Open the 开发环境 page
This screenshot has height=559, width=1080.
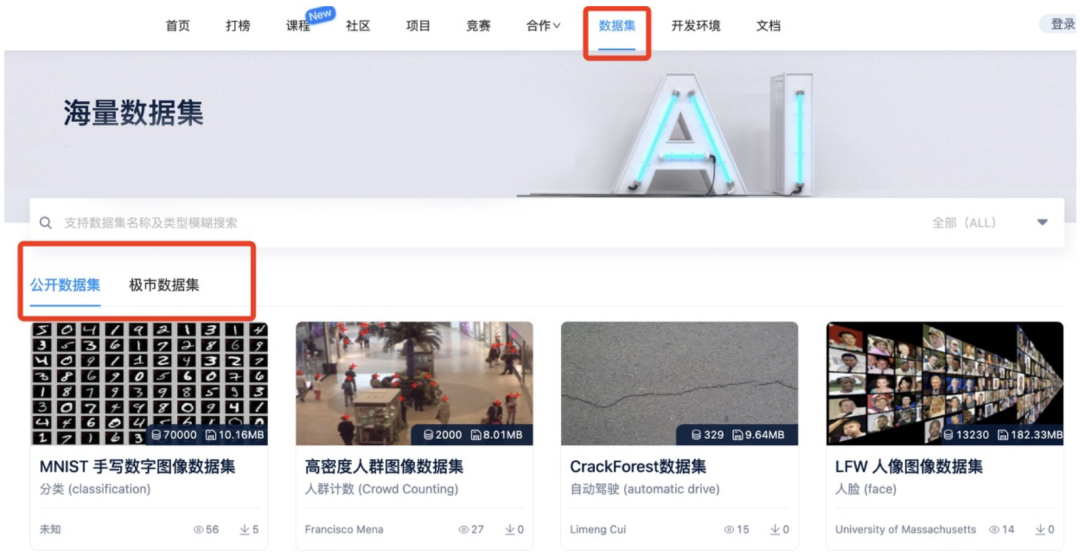(x=696, y=26)
